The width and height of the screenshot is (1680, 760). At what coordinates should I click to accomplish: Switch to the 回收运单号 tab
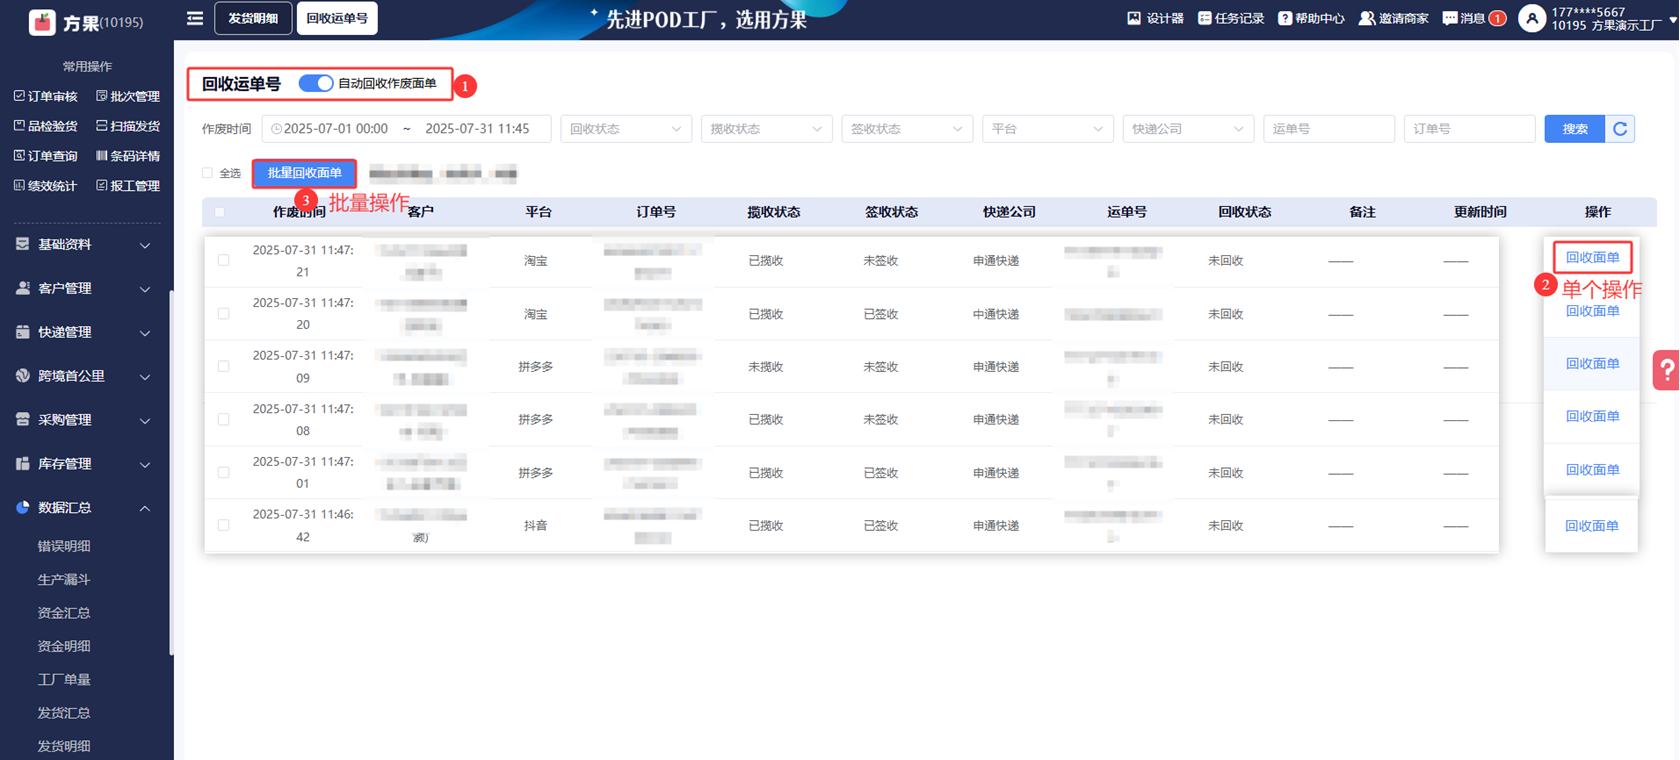click(x=337, y=18)
